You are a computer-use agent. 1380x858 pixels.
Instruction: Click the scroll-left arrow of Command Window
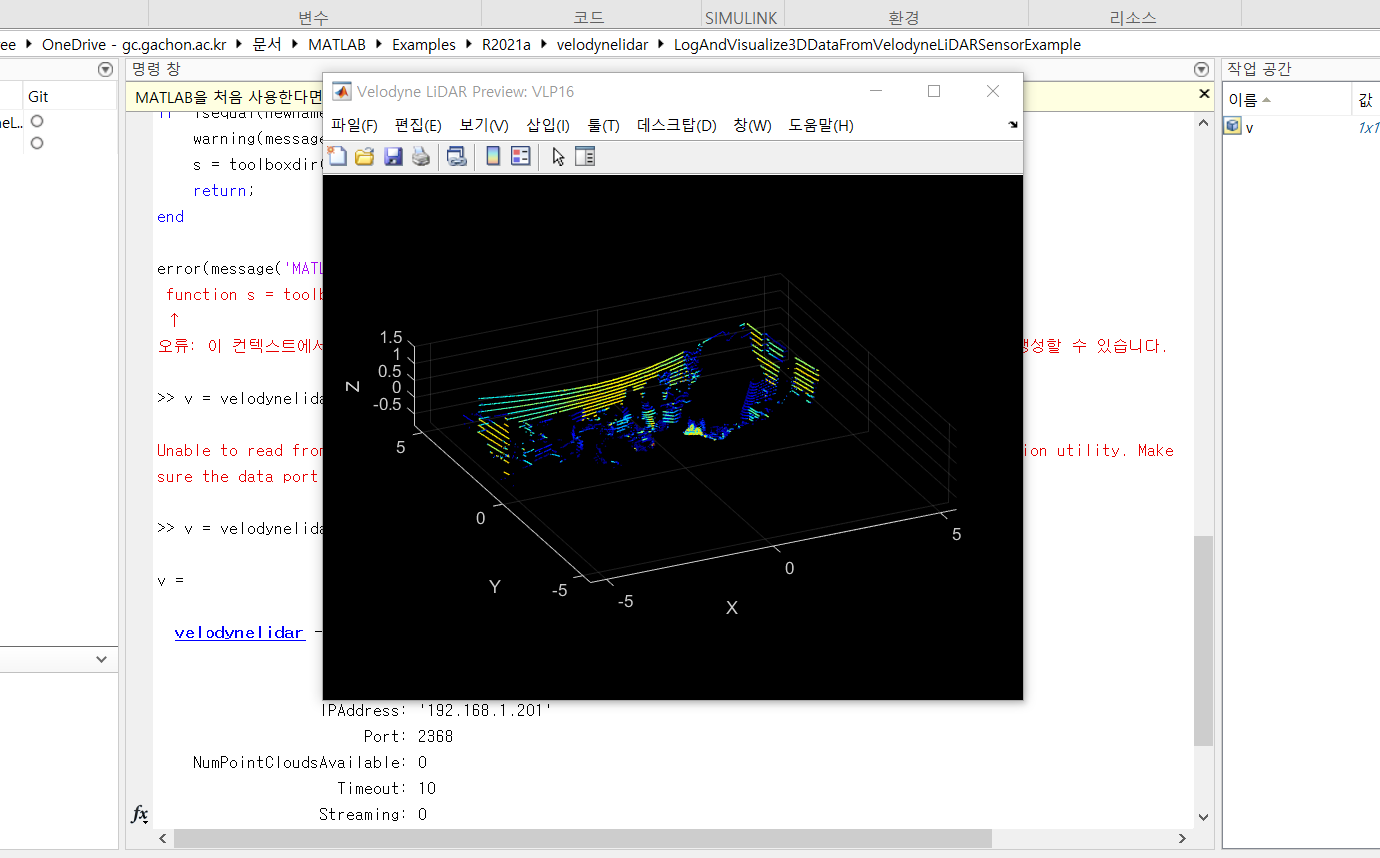(162, 838)
